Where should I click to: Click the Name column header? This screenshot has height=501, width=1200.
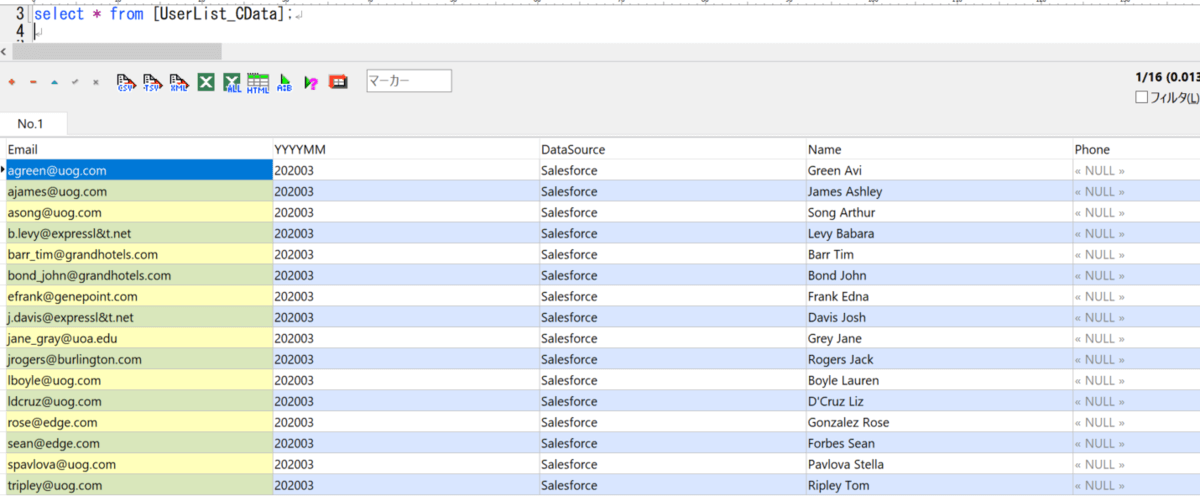click(825, 149)
